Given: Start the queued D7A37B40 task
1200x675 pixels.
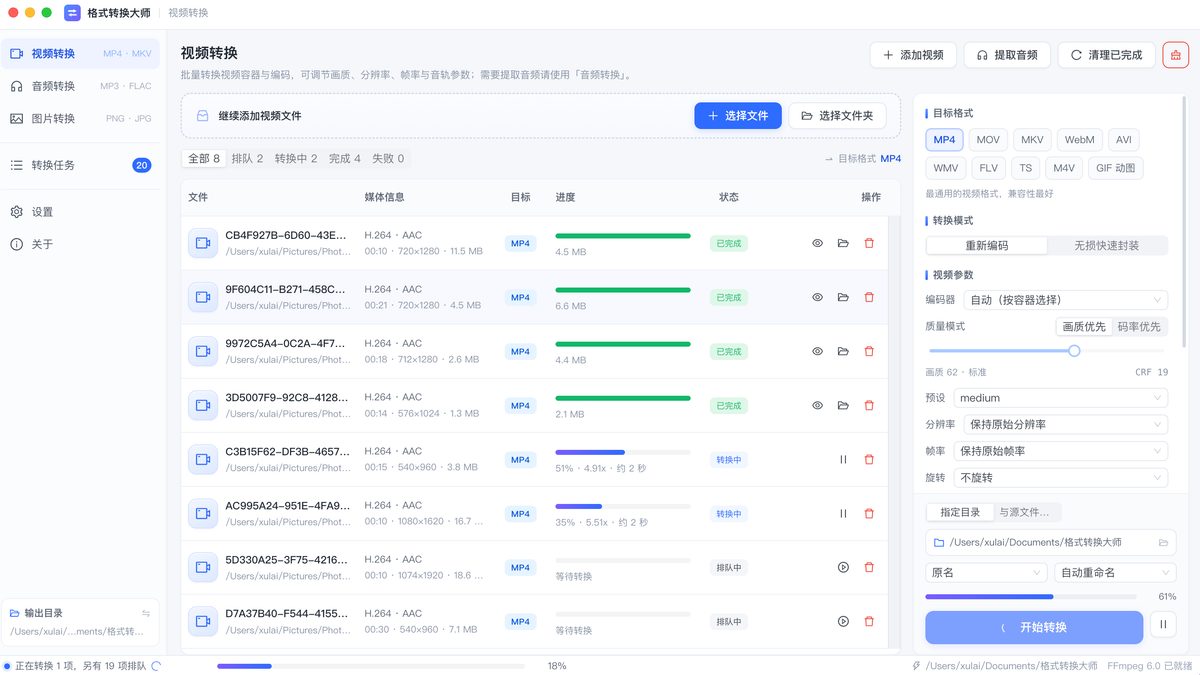Looking at the screenshot, I should [843, 621].
